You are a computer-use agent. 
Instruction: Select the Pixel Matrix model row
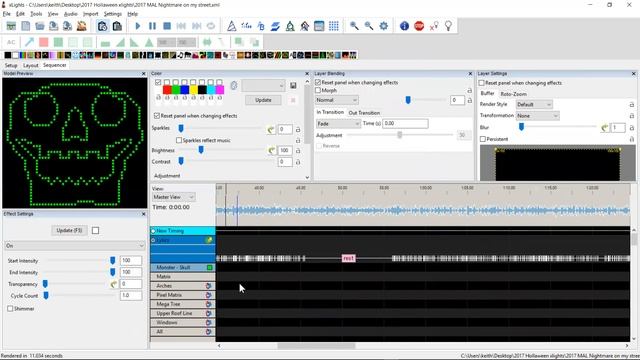pyautogui.click(x=182, y=295)
